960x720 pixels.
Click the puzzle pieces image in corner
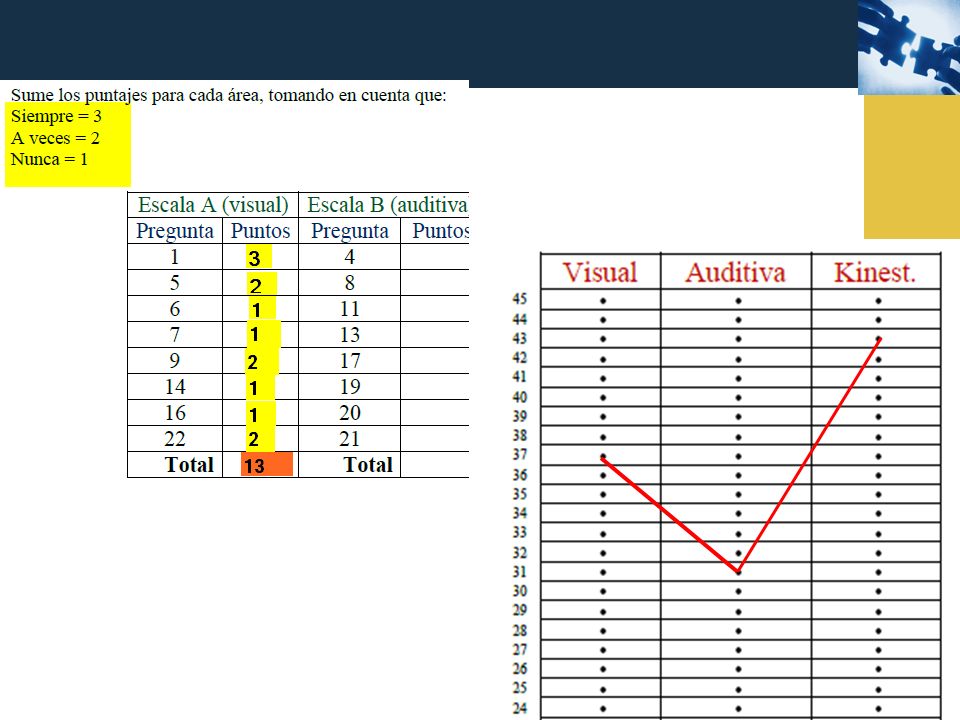pos(909,47)
